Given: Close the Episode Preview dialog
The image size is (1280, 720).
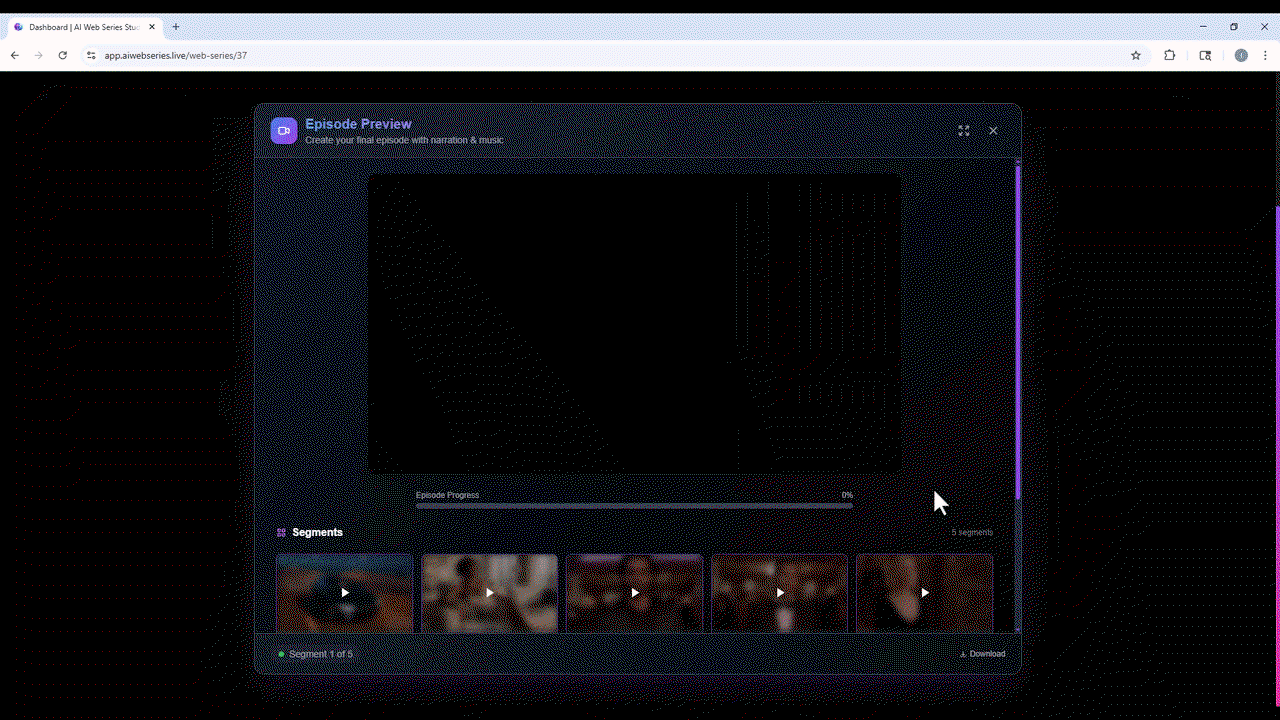Looking at the screenshot, I should click(993, 131).
